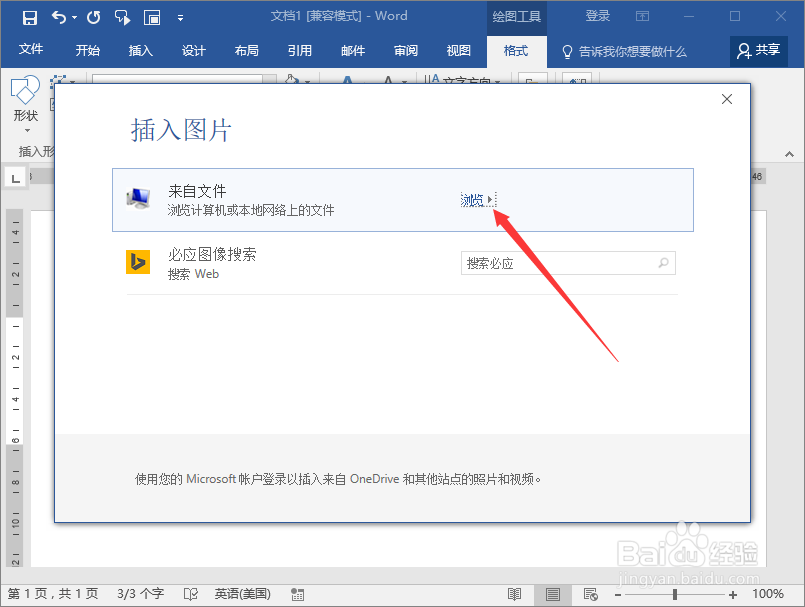Image resolution: width=805 pixels, height=607 pixels.
Task: Click the computer icon next to 来自文件
Action: pos(138,197)
